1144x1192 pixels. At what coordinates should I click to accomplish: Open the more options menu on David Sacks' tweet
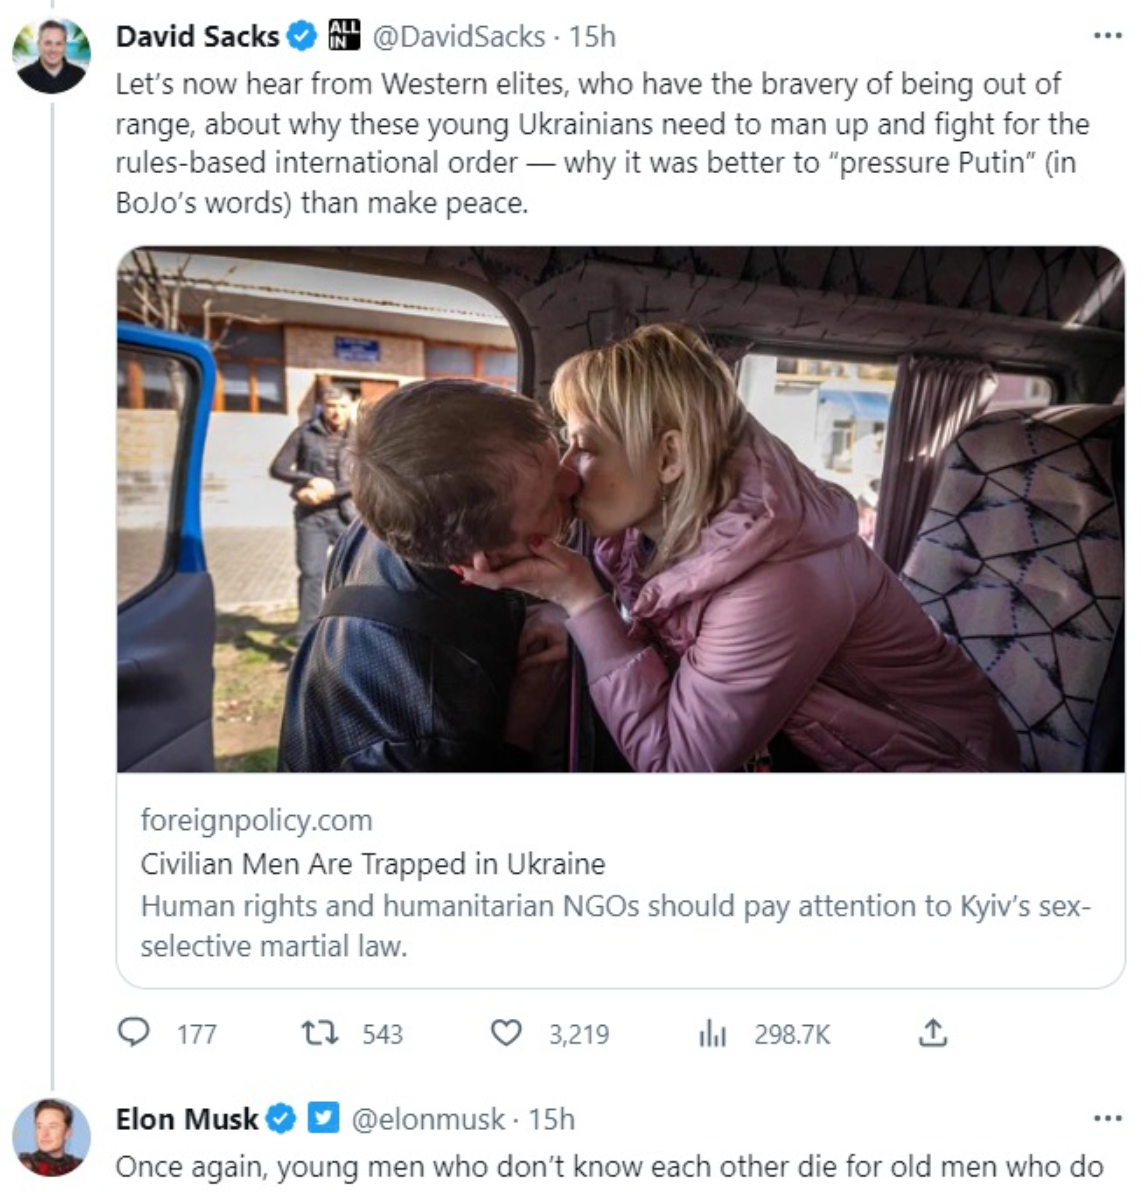tap(1107, 37)
